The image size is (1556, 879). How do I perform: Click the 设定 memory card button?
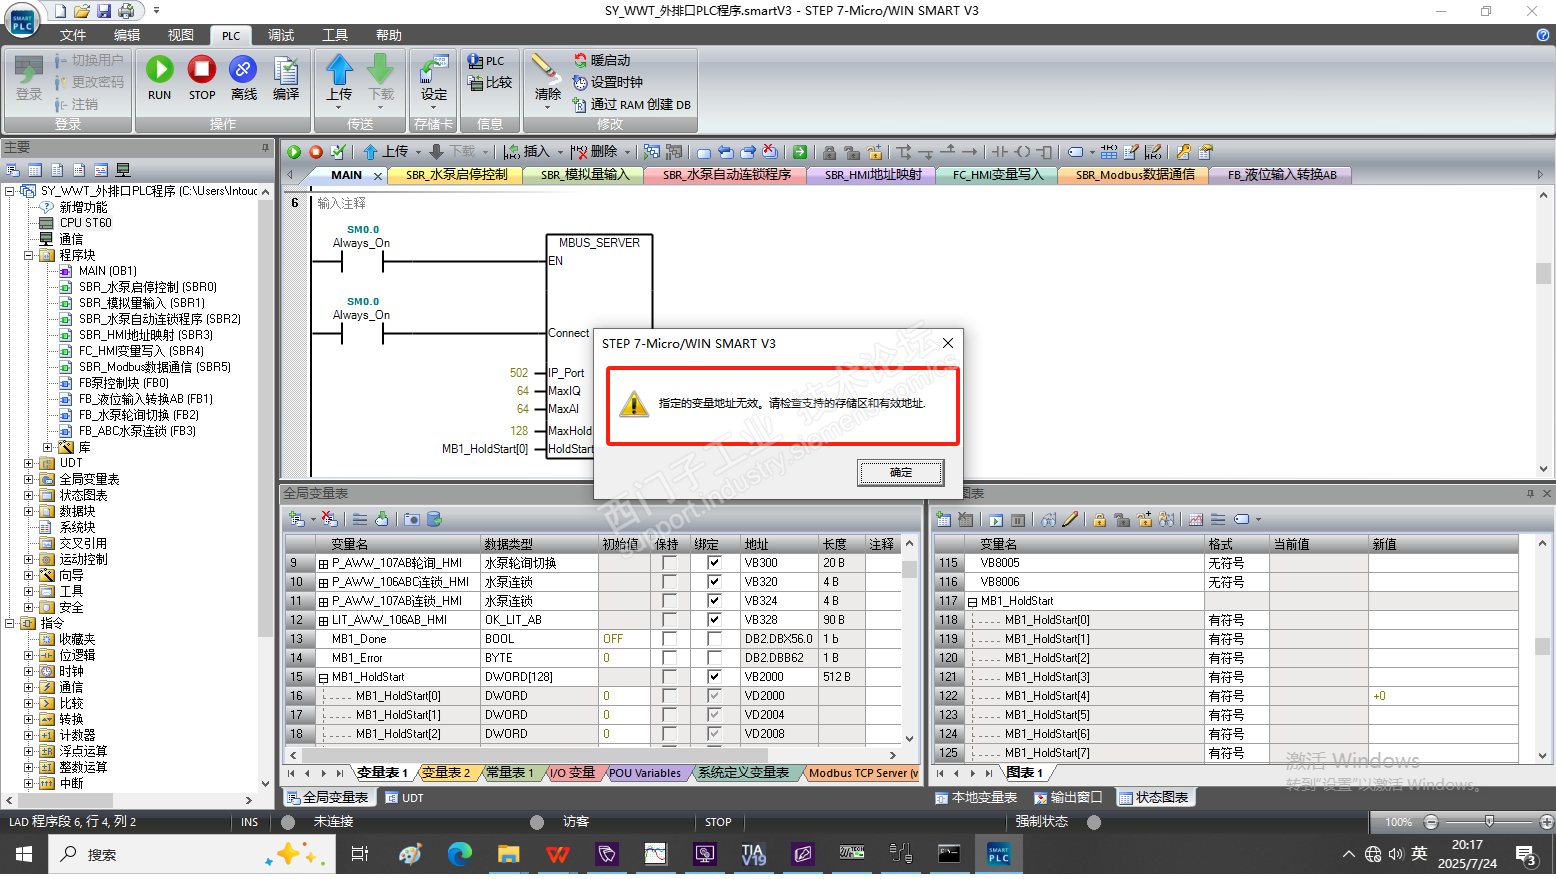tap(434, 81)
